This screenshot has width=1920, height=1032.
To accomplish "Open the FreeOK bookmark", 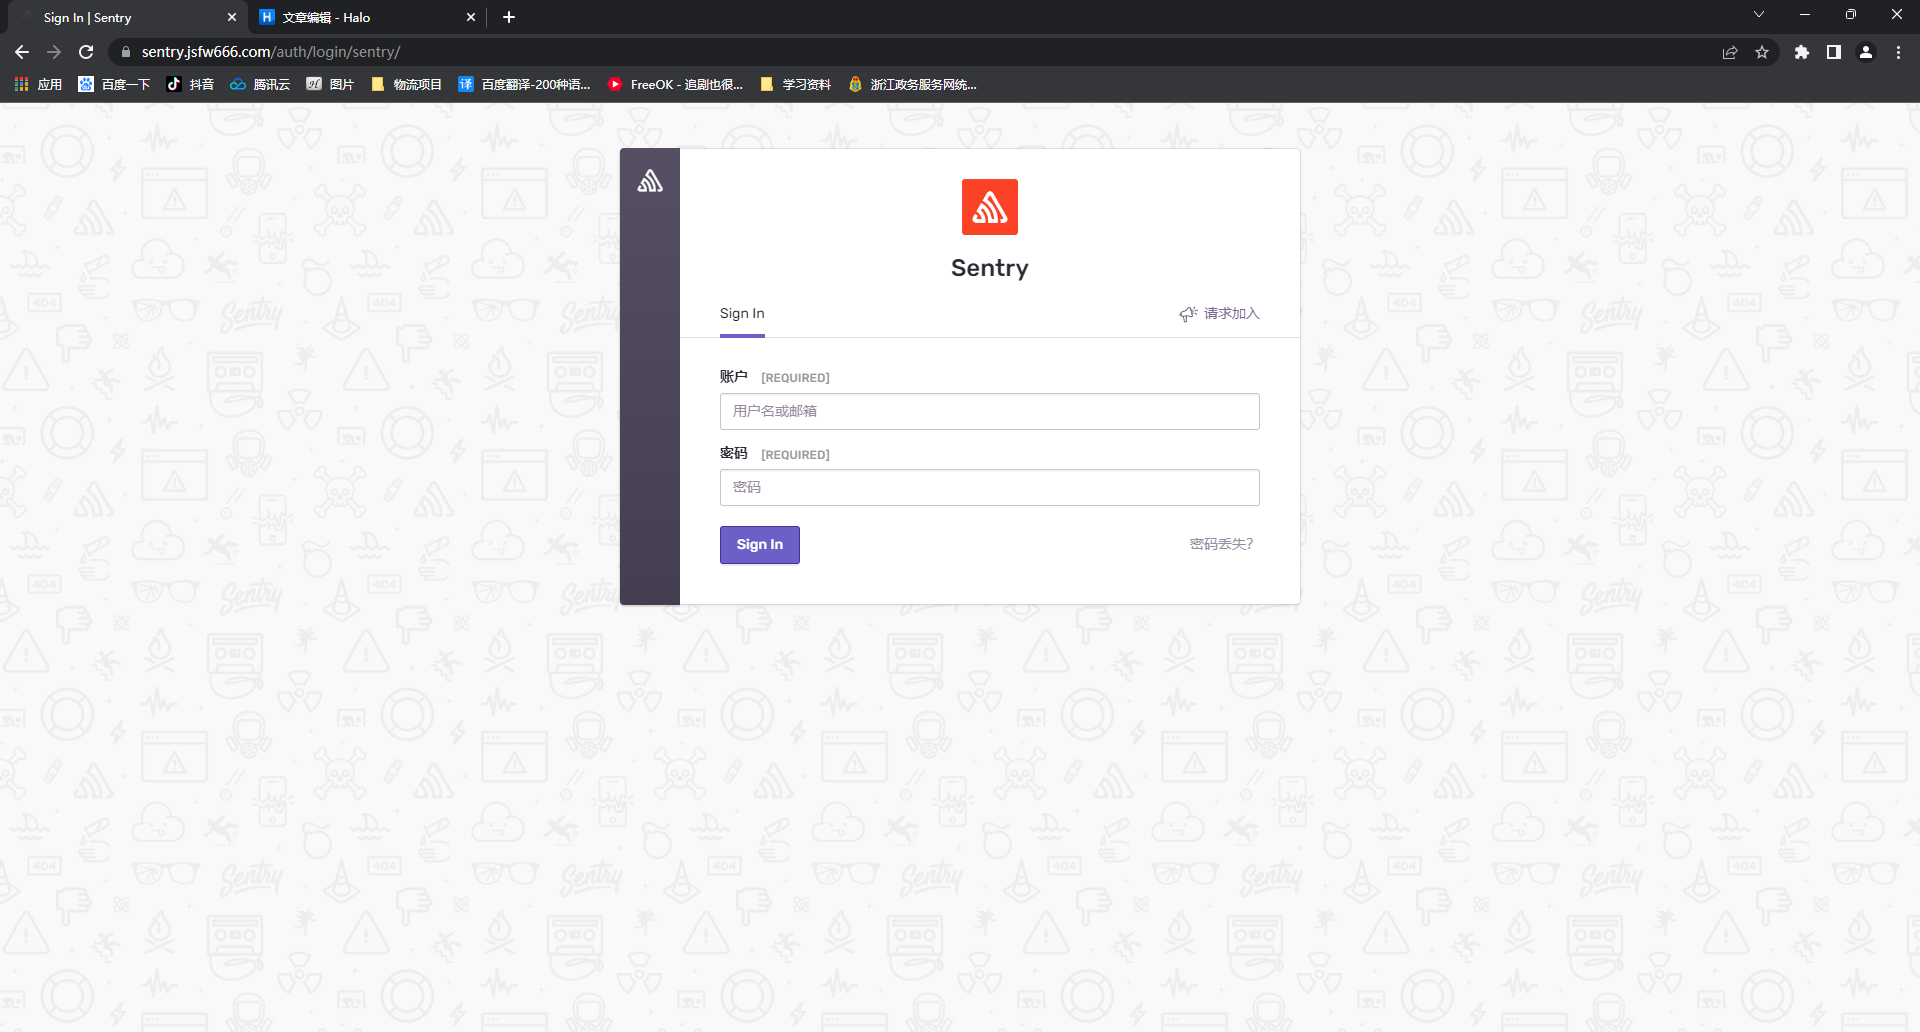I will (675, 85).
